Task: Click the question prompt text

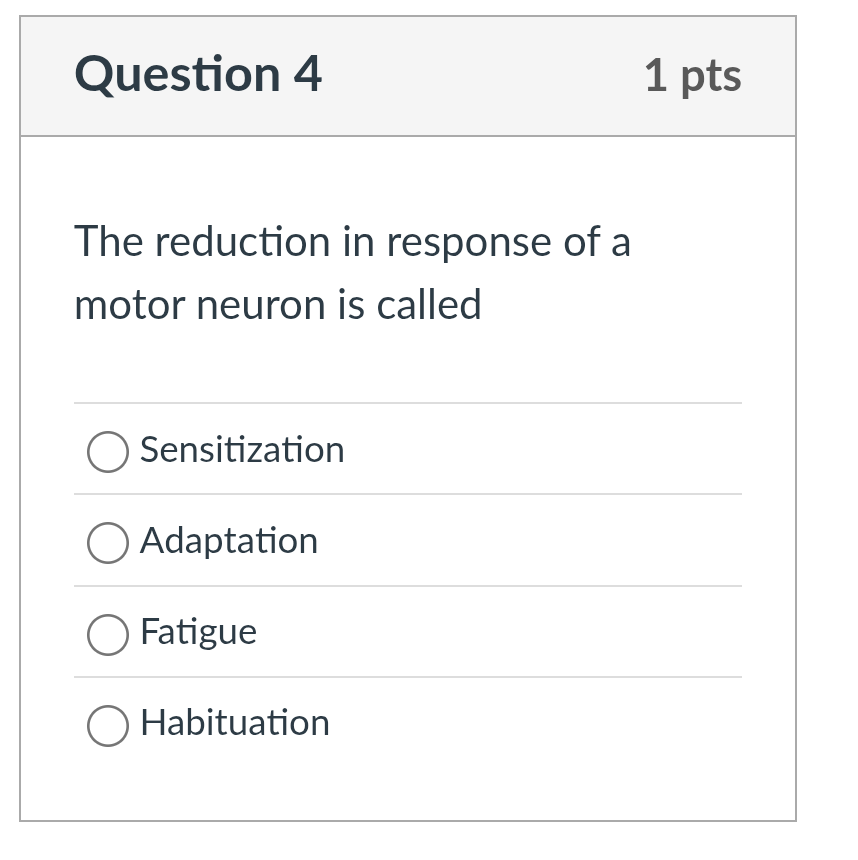Action: 352,272
